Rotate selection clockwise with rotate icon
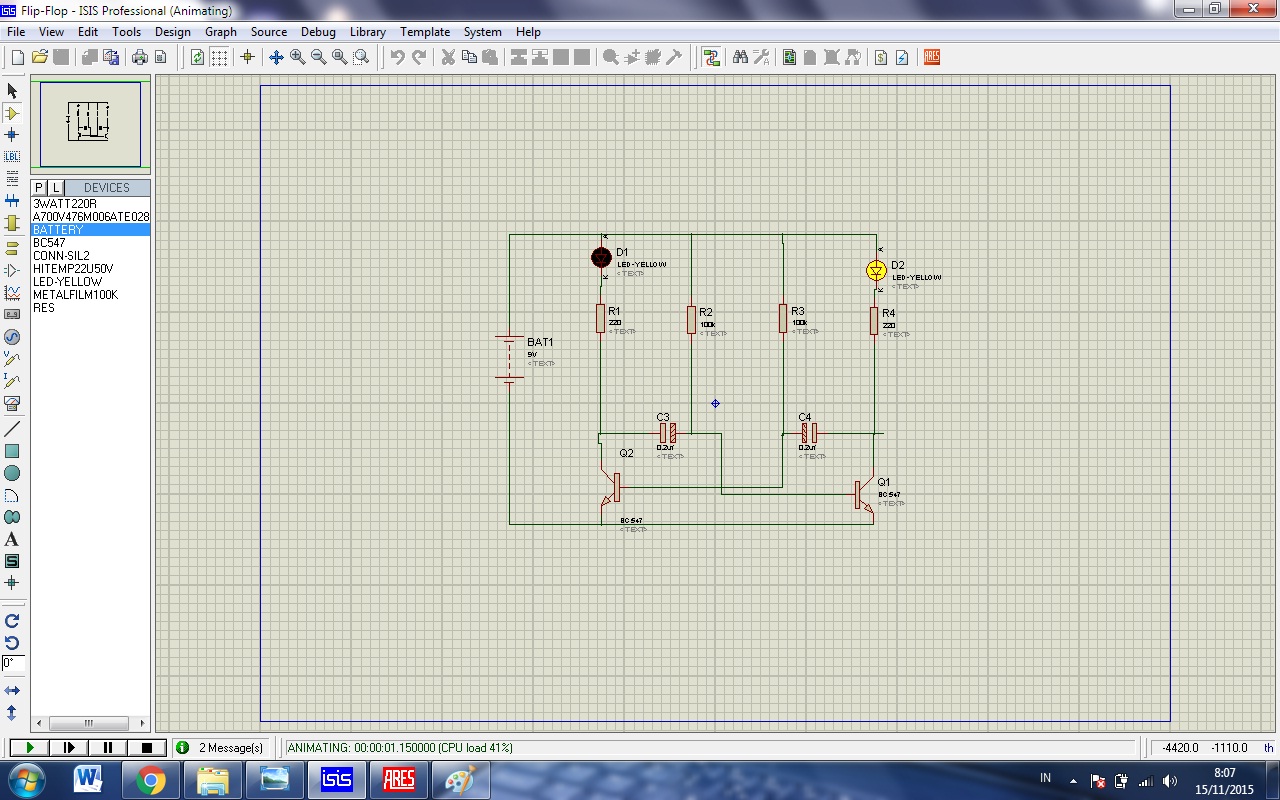The width and height of the screenshot is (1280, 800). (x=13, y=618)
